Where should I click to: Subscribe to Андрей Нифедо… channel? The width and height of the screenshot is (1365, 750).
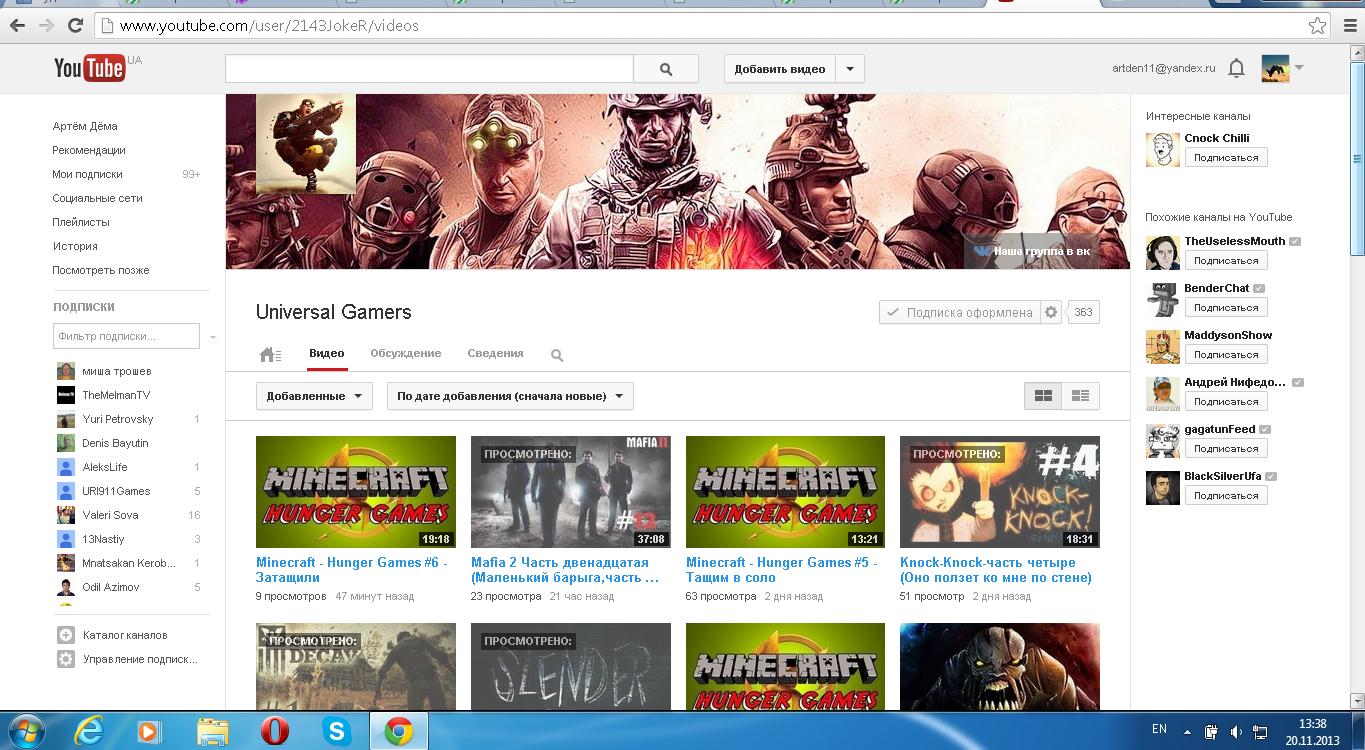(x=1226, y=401)
